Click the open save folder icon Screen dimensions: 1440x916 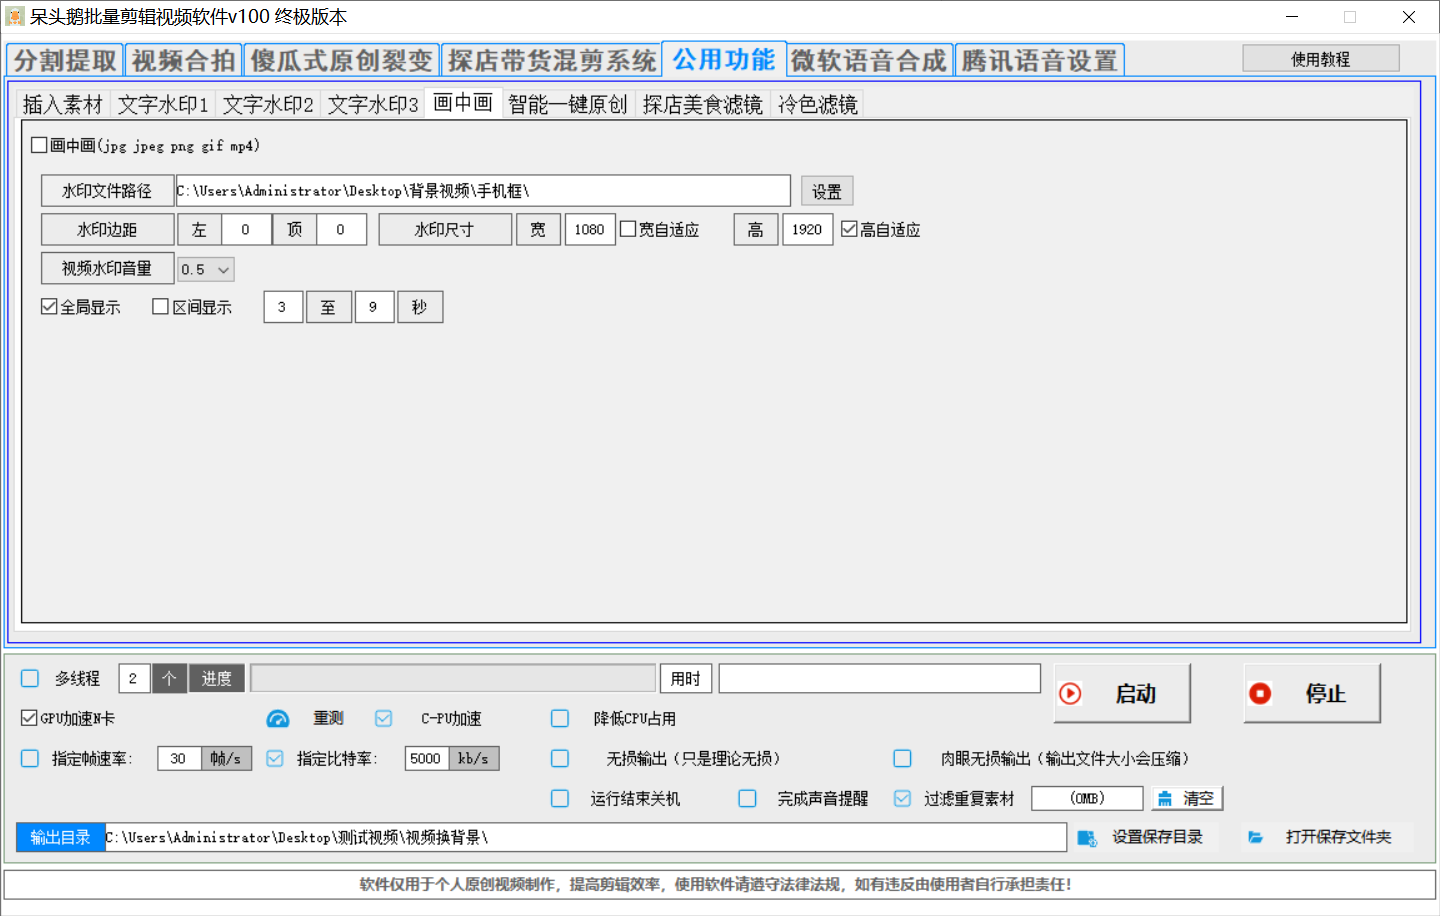tap(1256, 837)
